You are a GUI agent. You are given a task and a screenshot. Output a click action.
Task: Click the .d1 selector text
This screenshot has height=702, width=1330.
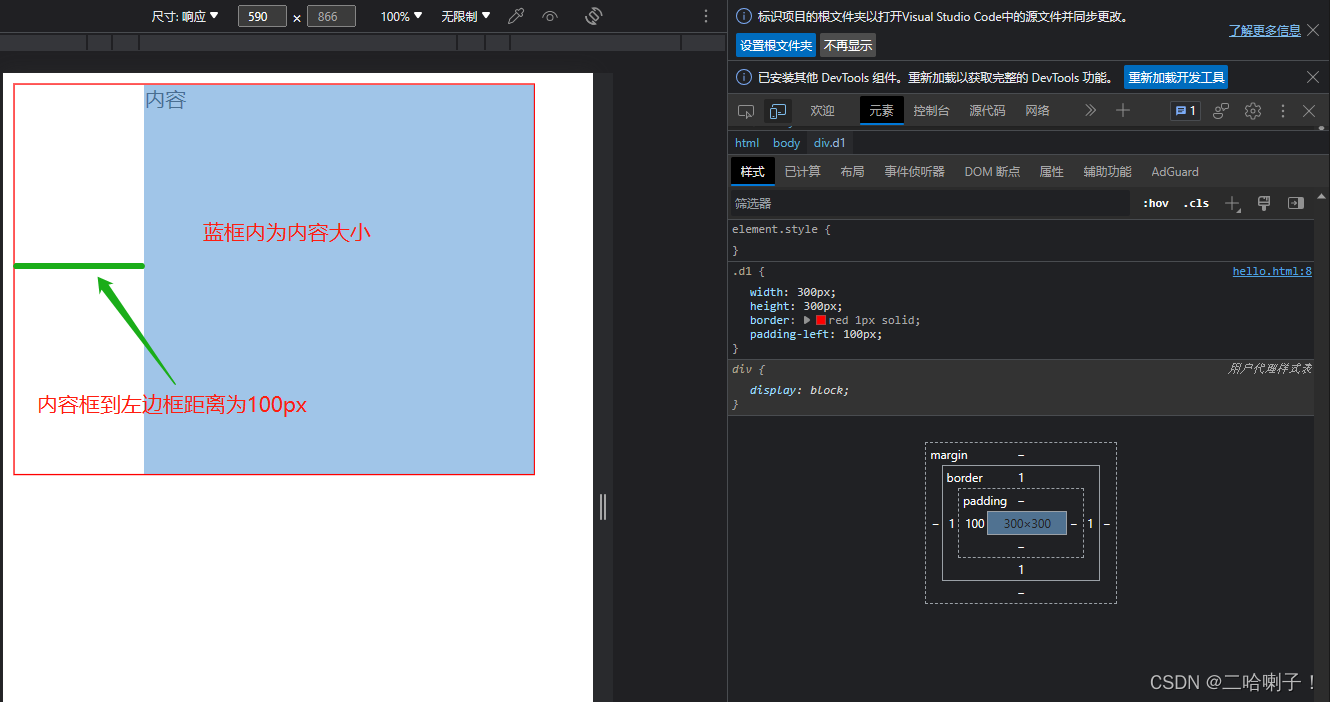742,271
